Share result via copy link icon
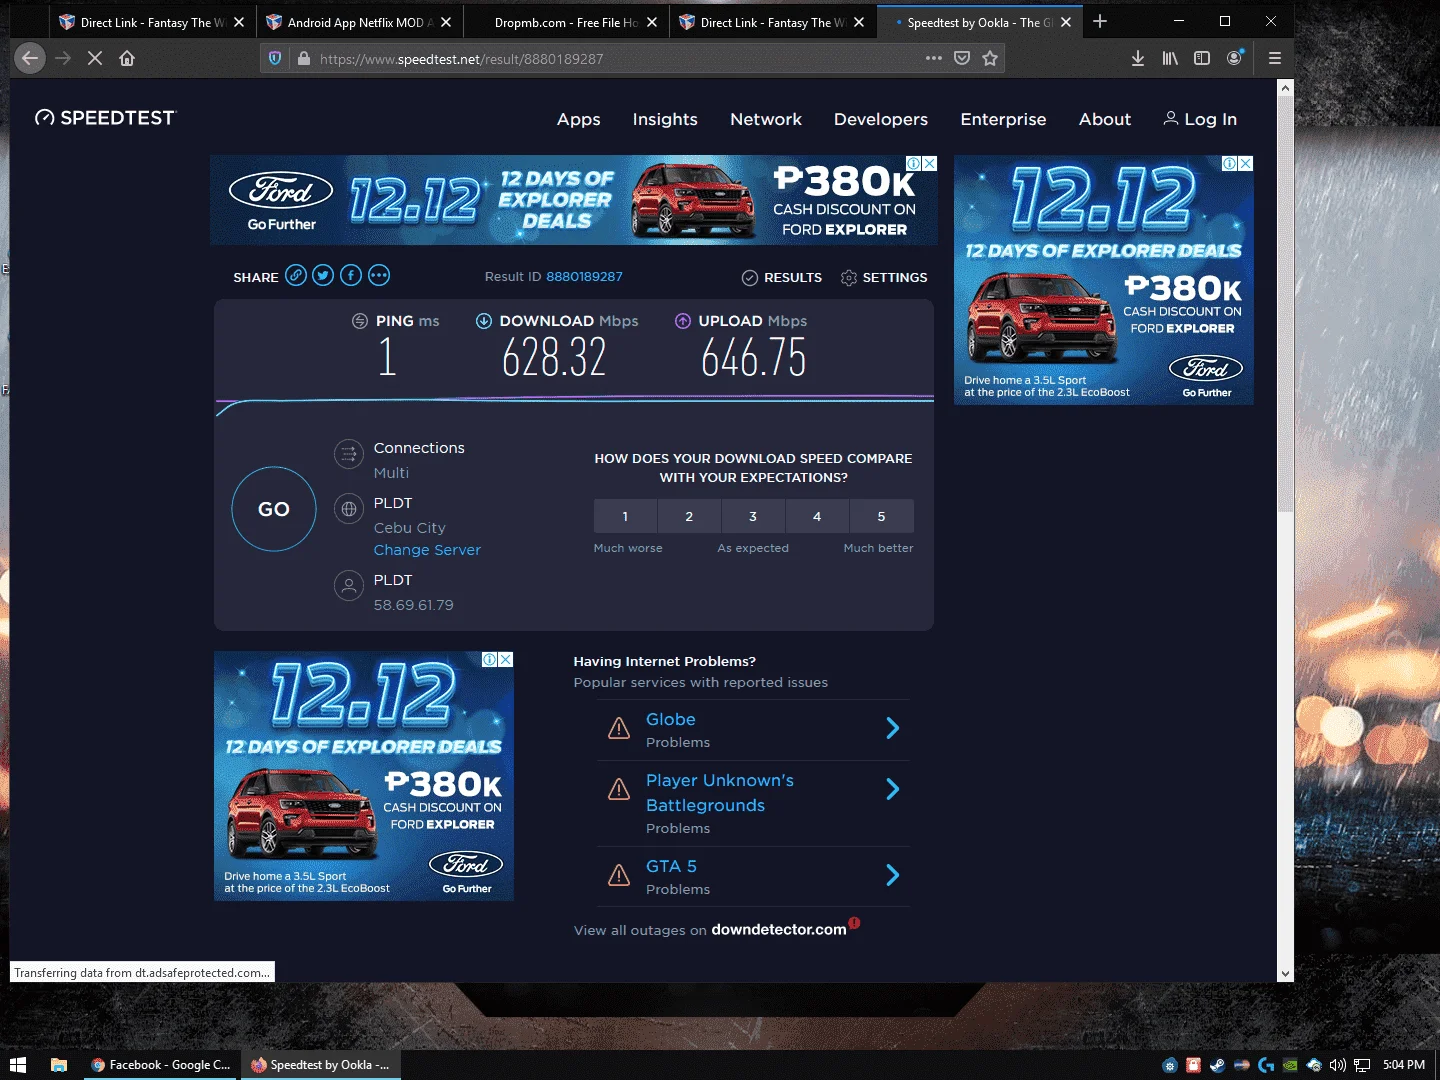Screen dimensions: 1440x1080 296,275
